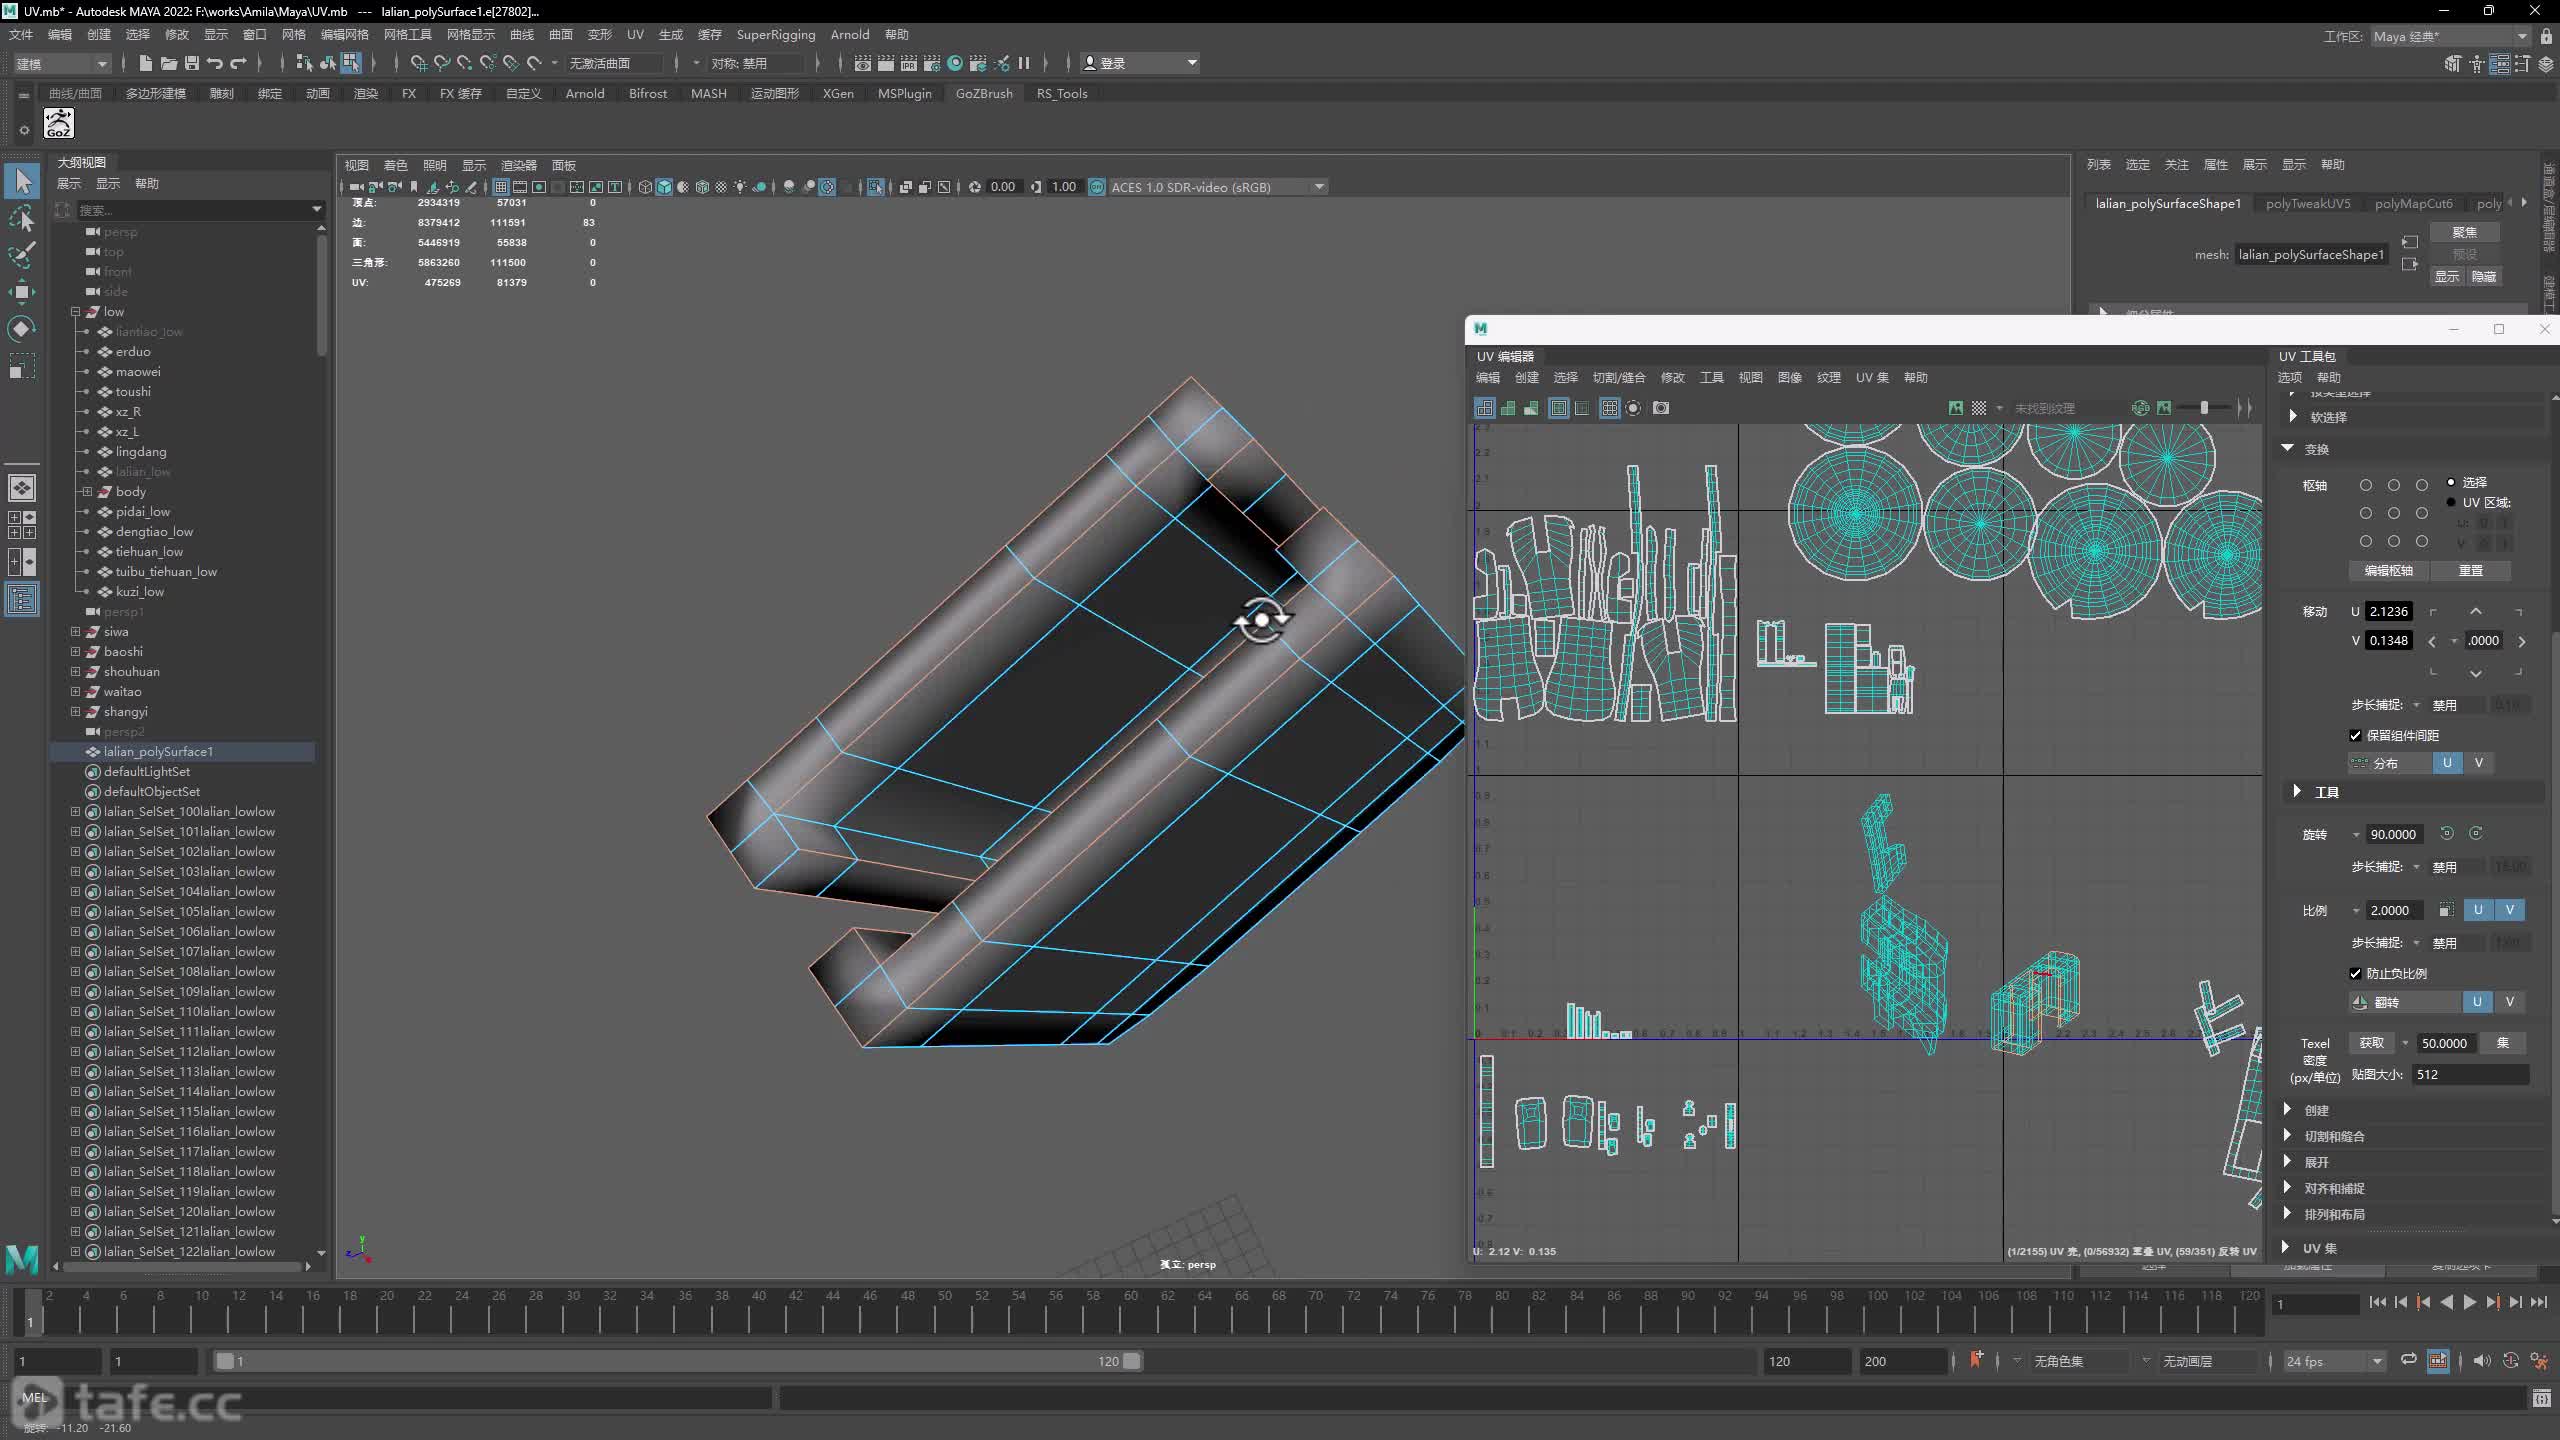Open the 24 fps frame rate dropdown
The height and width of the screenshot is (1440, 2560).
click(2334, 1361)
